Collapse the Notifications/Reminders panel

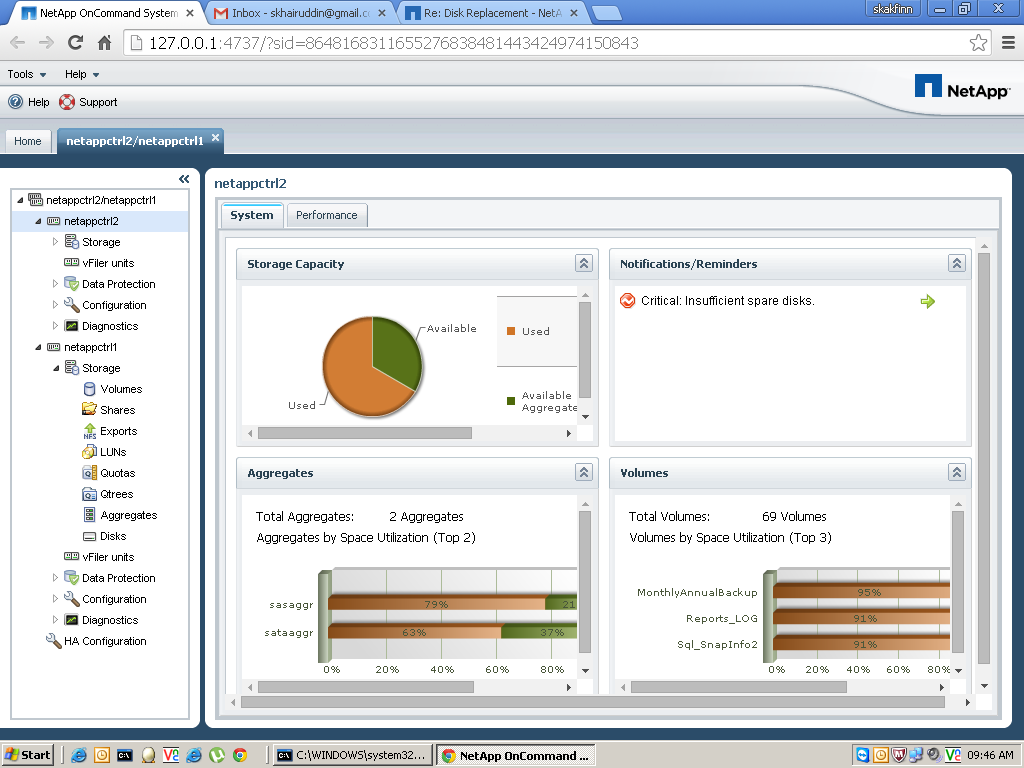tap(956, 264)
